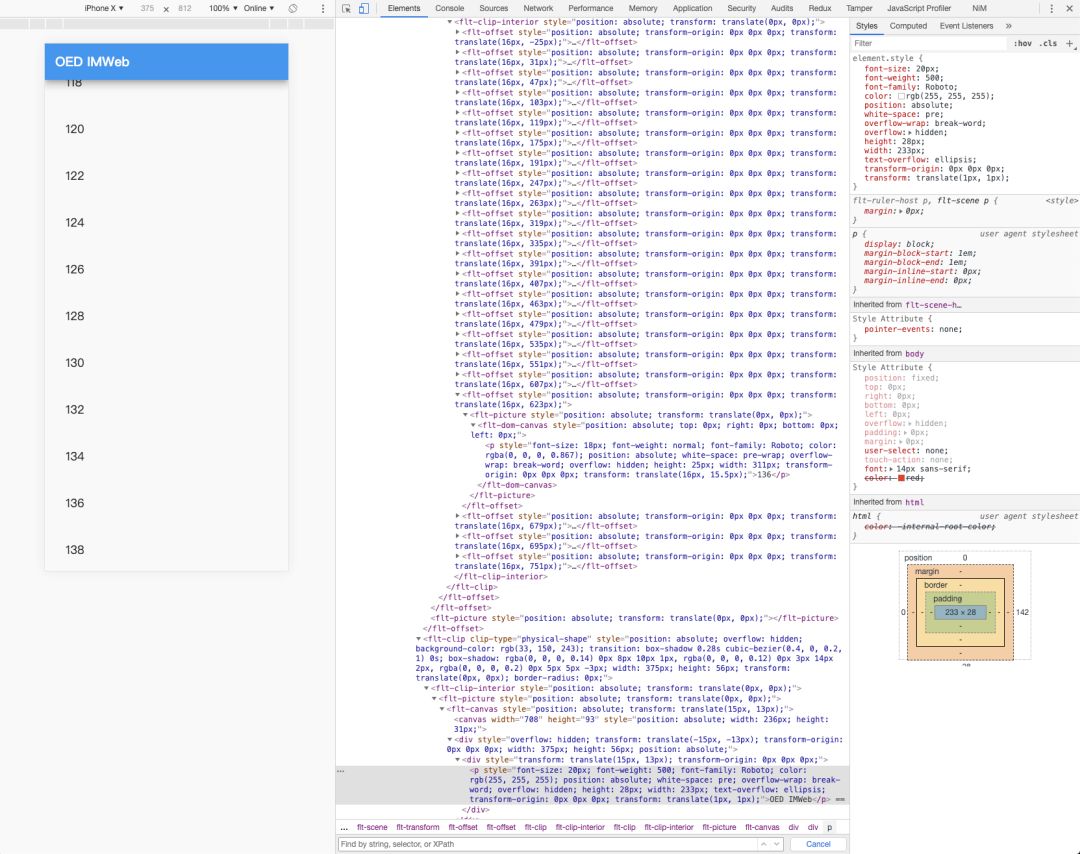Open the iPhone X device dropdown
Image resolution: width=1080 pixels, height=854 pixels.
coord(104,8)
